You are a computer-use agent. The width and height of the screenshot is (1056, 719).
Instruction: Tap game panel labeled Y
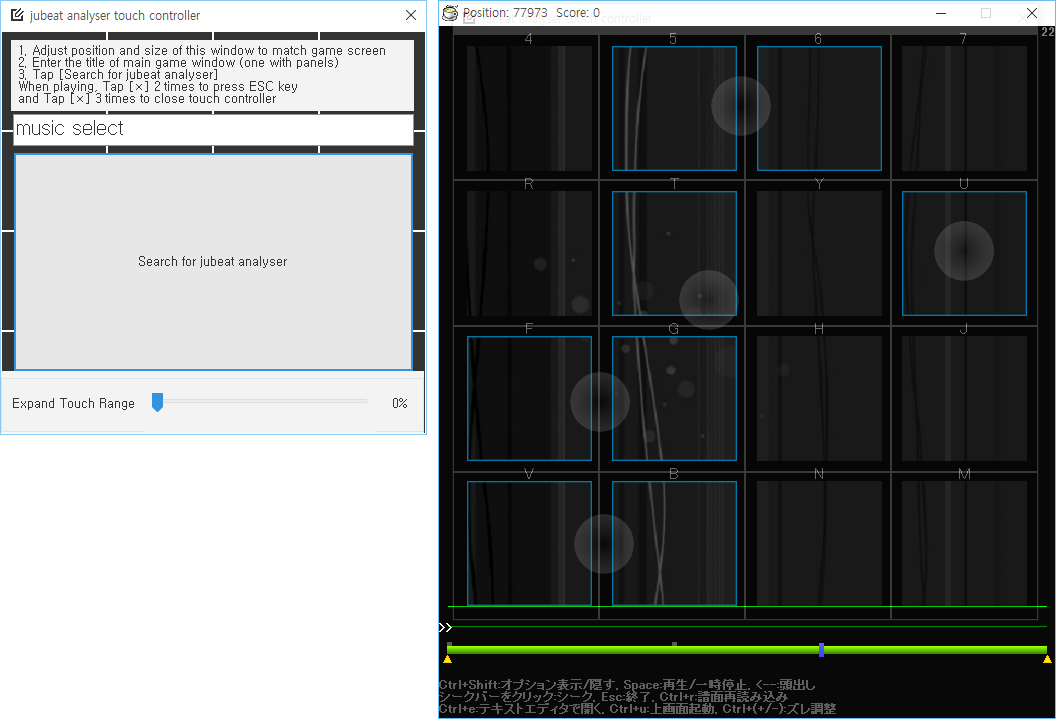(x=819, y=253)
